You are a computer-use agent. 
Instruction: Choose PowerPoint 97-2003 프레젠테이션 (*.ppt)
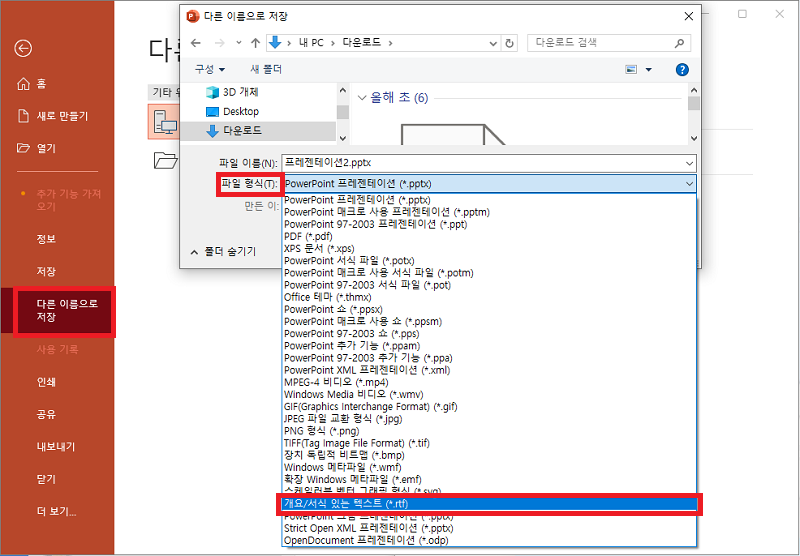[x=376, y=224]
